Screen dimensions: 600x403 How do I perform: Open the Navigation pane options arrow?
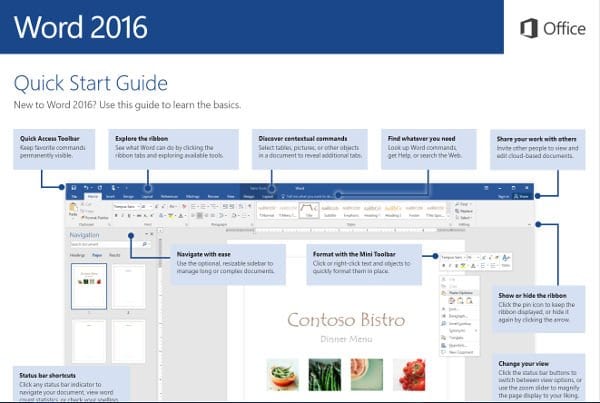click(x=146, y=234)
